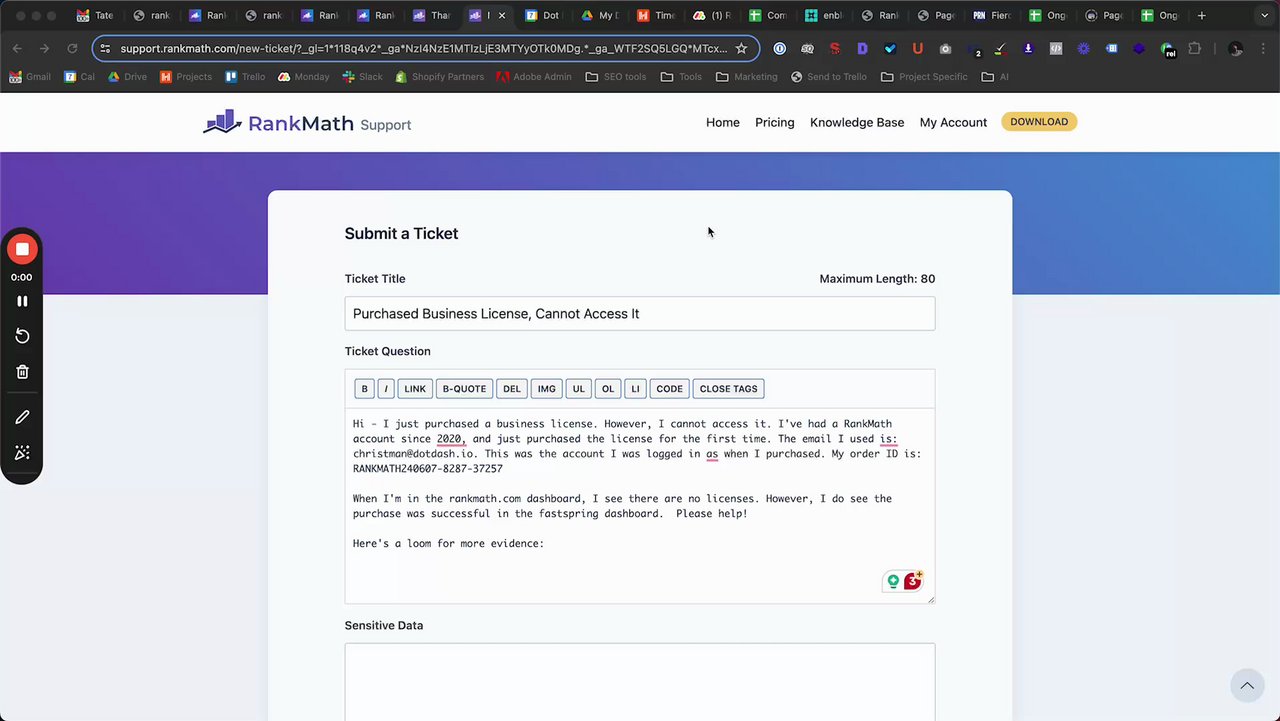Insert blockquote with B-QUOTE button
The image size is (1280, 721).
[464, 389]
